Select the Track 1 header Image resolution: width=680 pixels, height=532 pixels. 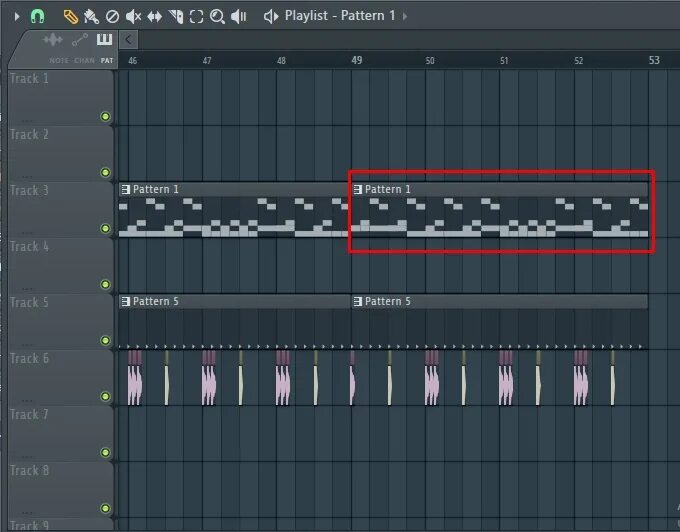pyautogui.click(x=61, y=98)
